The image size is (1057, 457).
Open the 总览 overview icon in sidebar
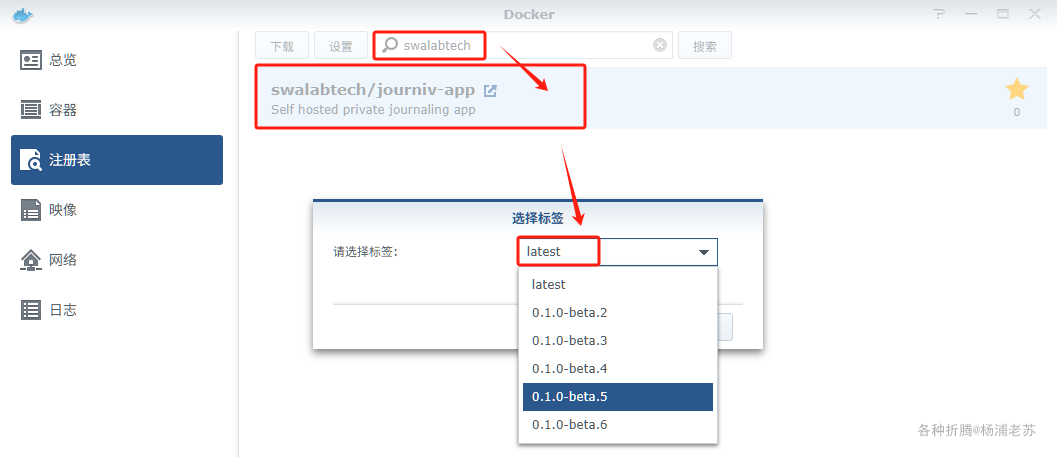(30, 60)
